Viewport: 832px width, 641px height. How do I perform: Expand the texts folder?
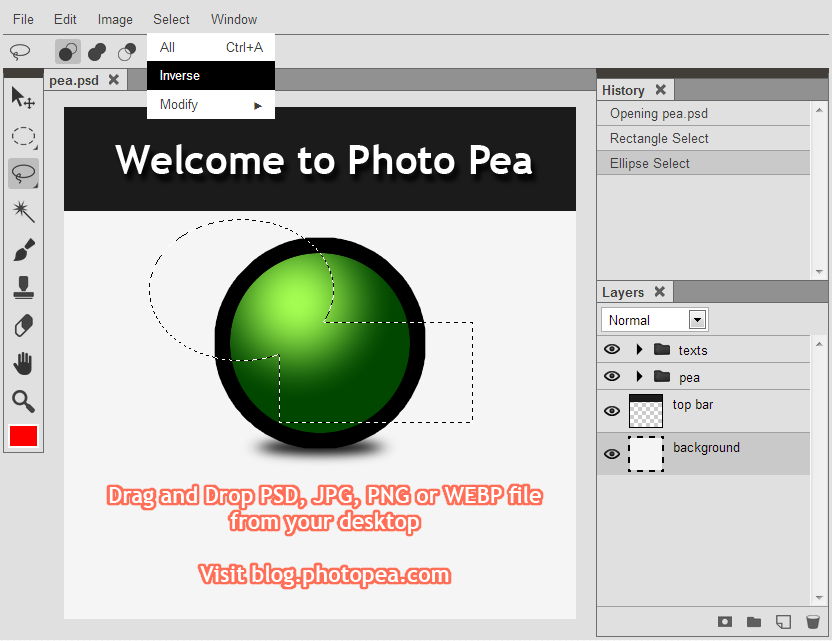(639, 349)
